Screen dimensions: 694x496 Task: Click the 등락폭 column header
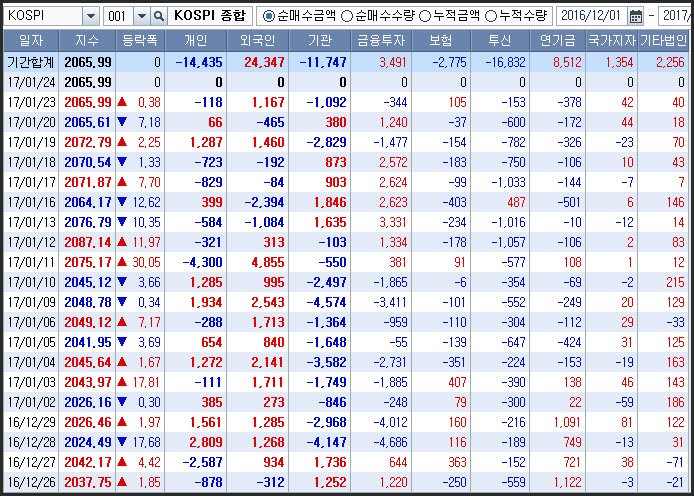pyautogui.click(x=140, y=41)
